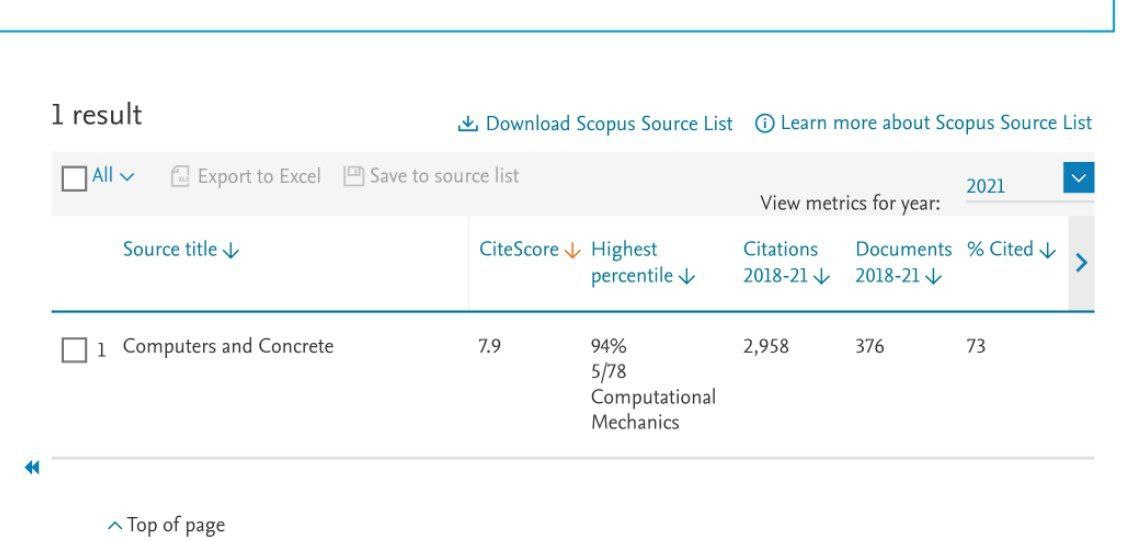Sort by Documents 2018-21 column
Image resolution: width=1127 pixels, height=540 pixels.
(x=902, y=263)
